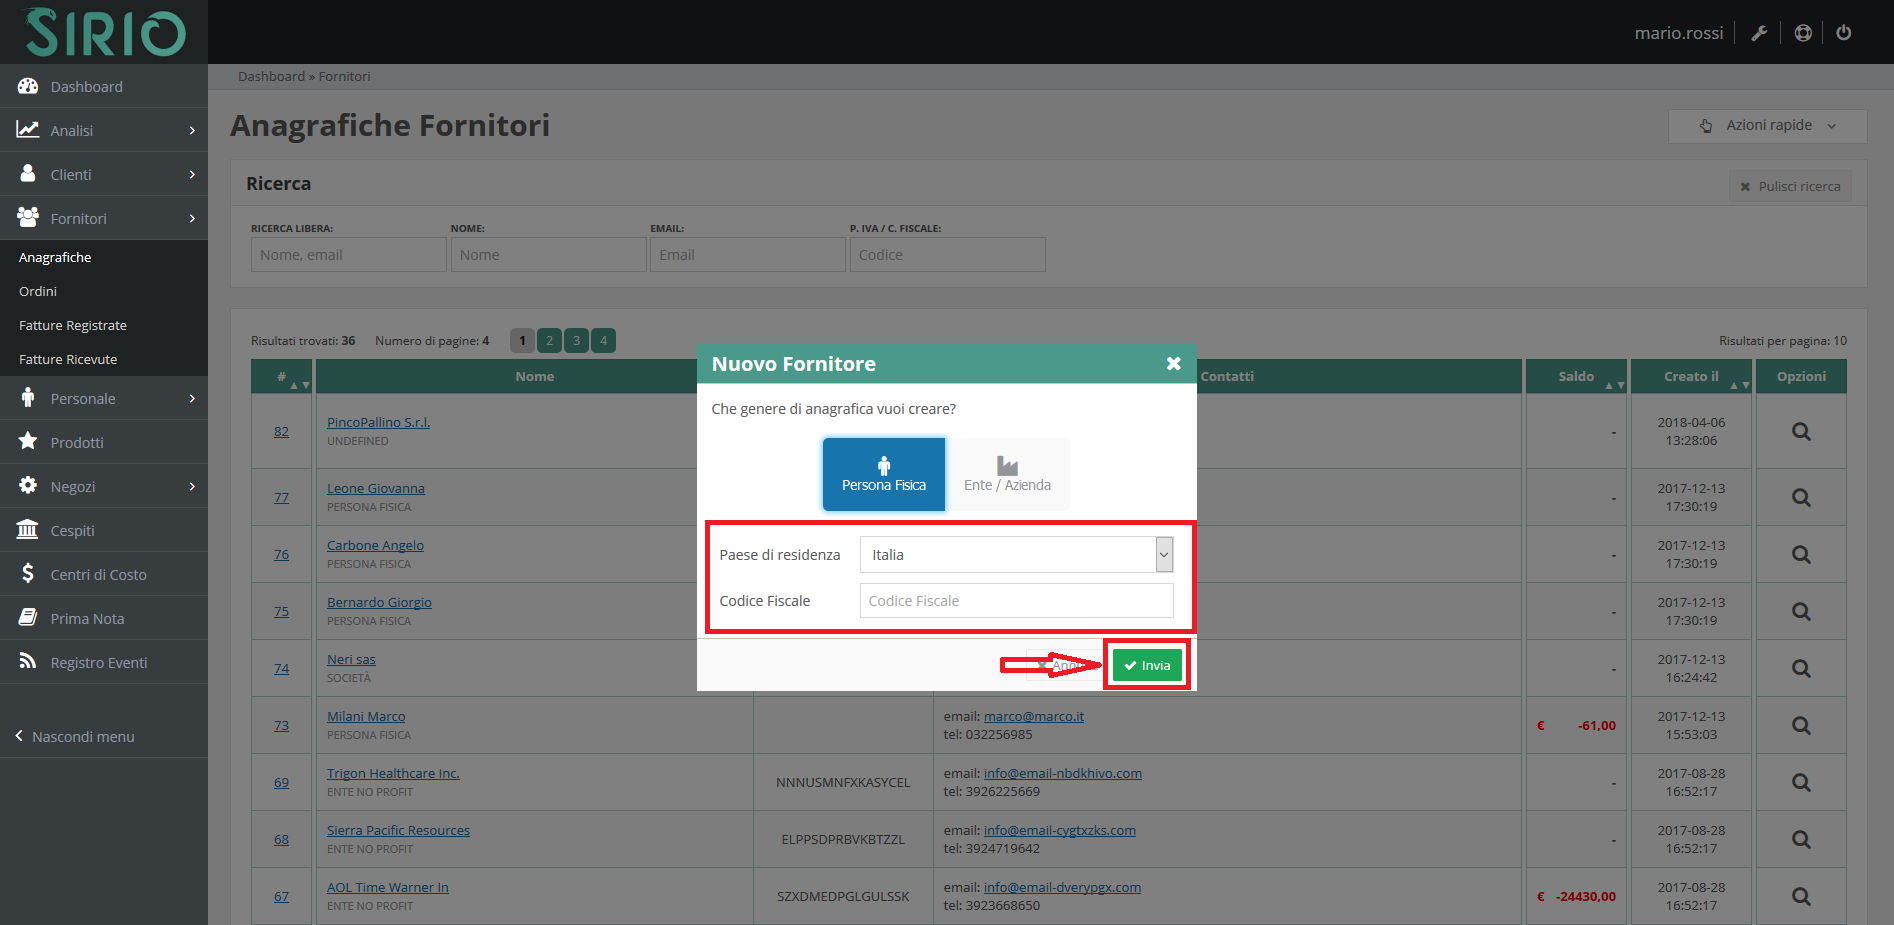This screenshot has width=1894, height=925.
Task: Open the Paese di residenza dropdown
Action: [1015, 555]
